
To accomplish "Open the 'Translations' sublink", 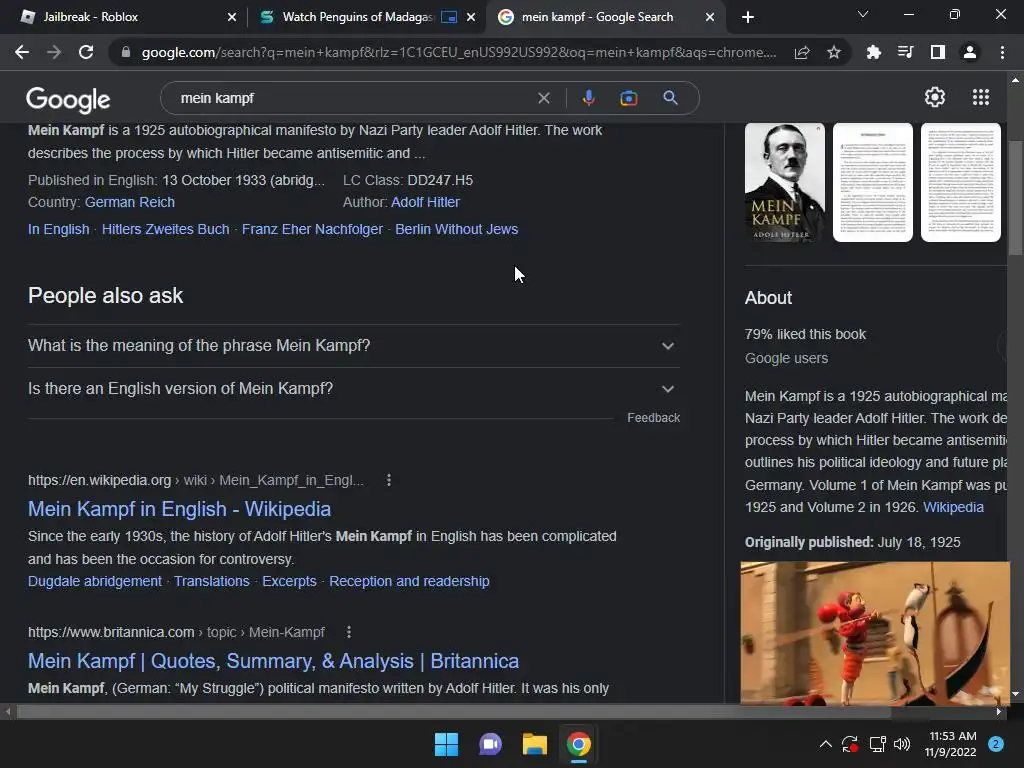I will [x=212, y=581].
